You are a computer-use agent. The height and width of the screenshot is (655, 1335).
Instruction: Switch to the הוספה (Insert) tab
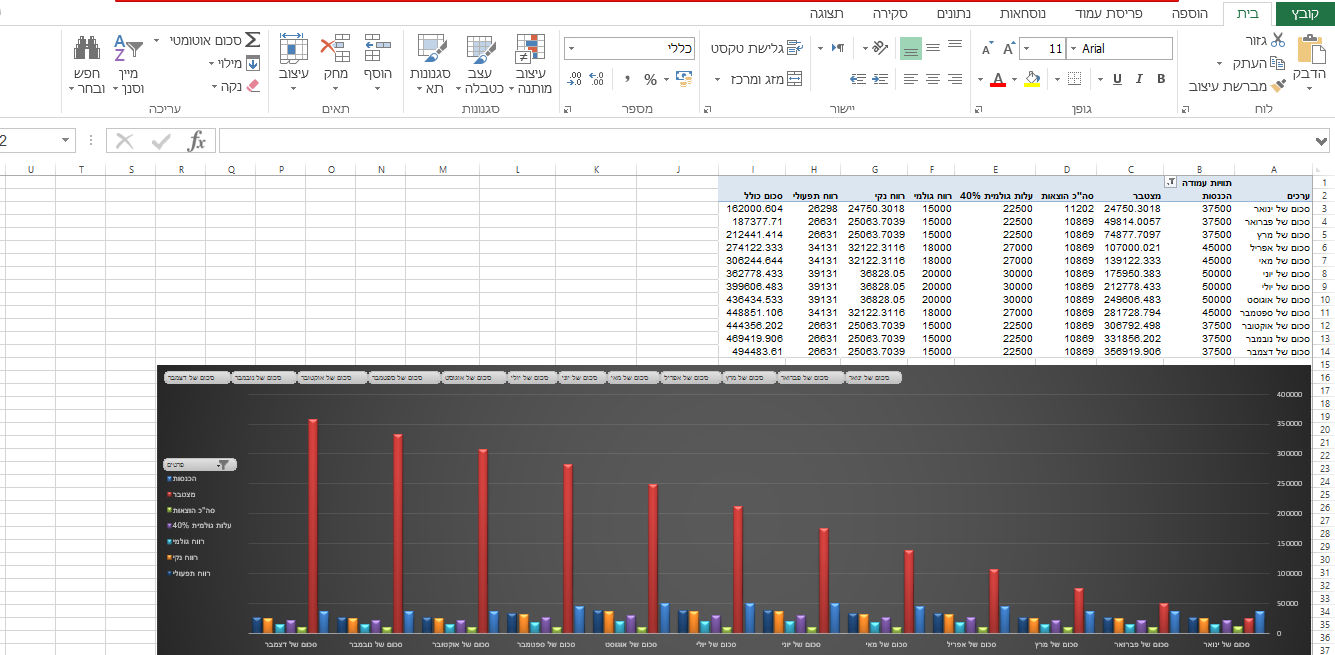coord(1189,13)
